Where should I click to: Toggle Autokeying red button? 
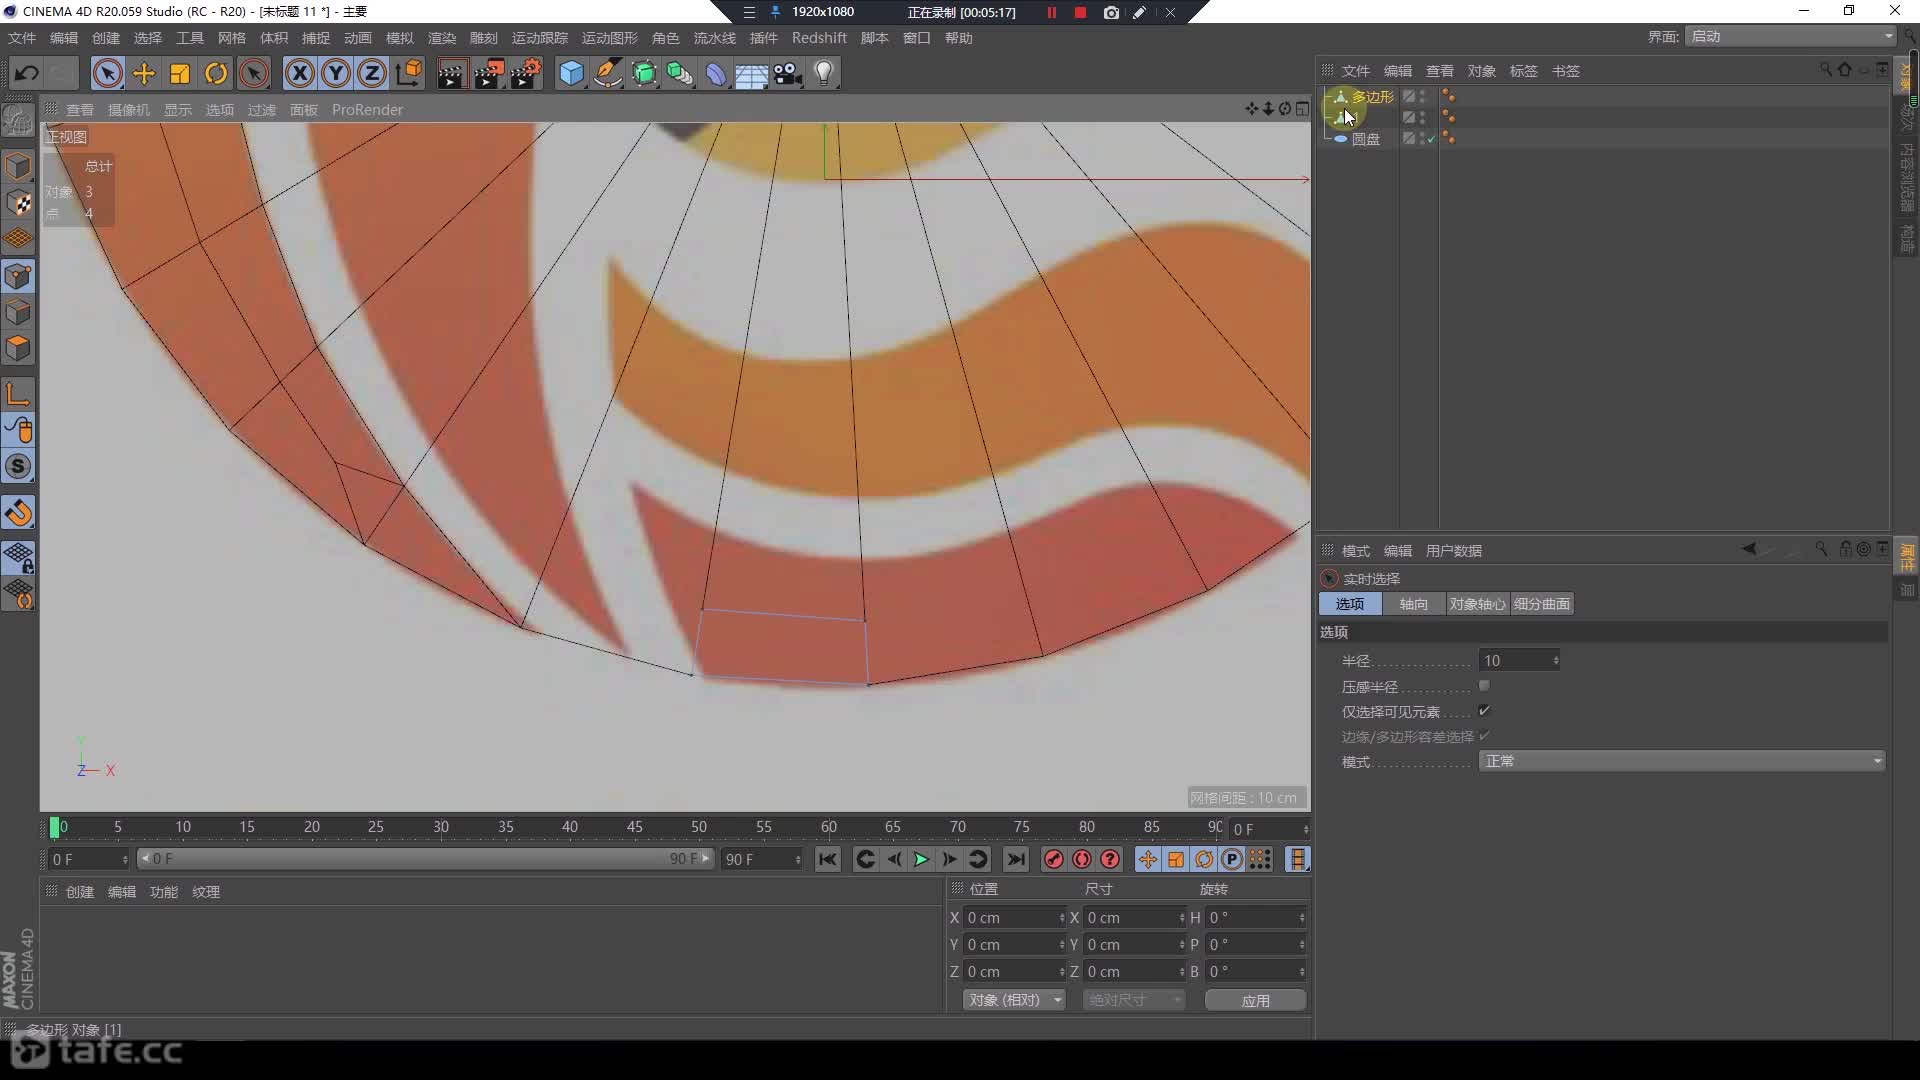(1082, 859)
